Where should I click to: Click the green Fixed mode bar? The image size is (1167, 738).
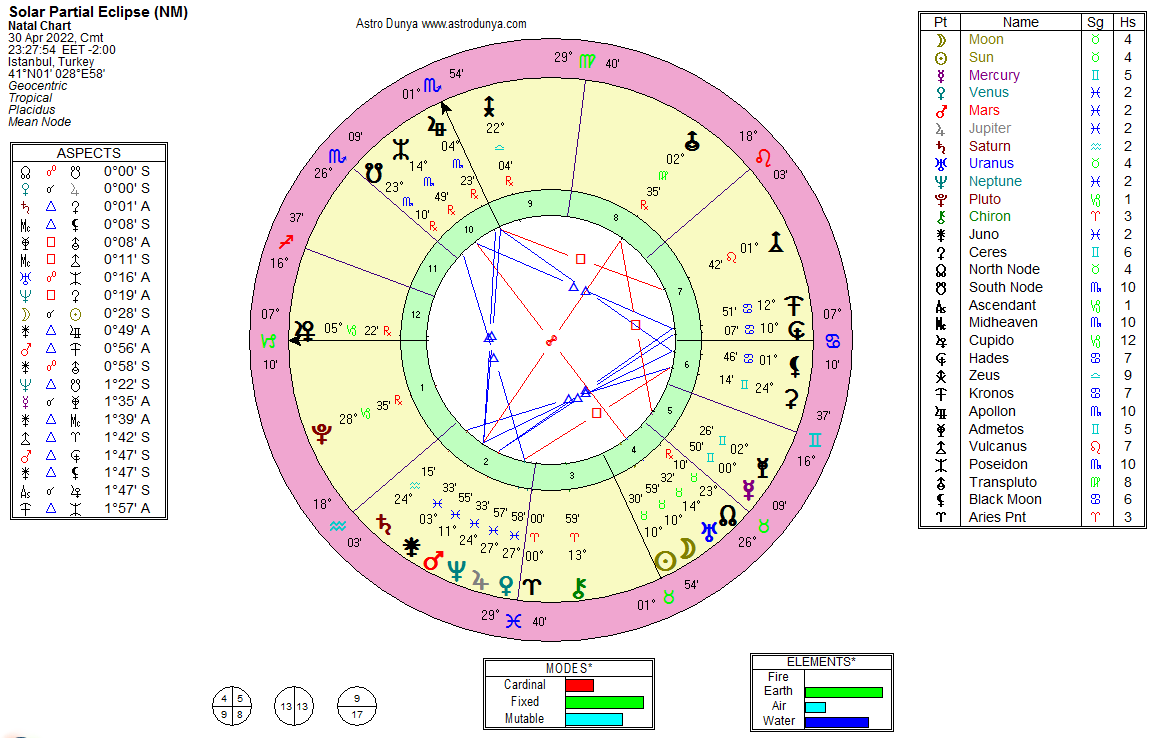coord(604,702)
